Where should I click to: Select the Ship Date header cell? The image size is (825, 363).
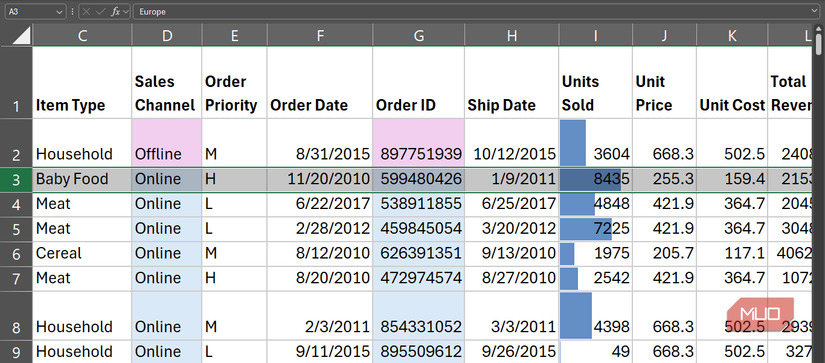512,83
